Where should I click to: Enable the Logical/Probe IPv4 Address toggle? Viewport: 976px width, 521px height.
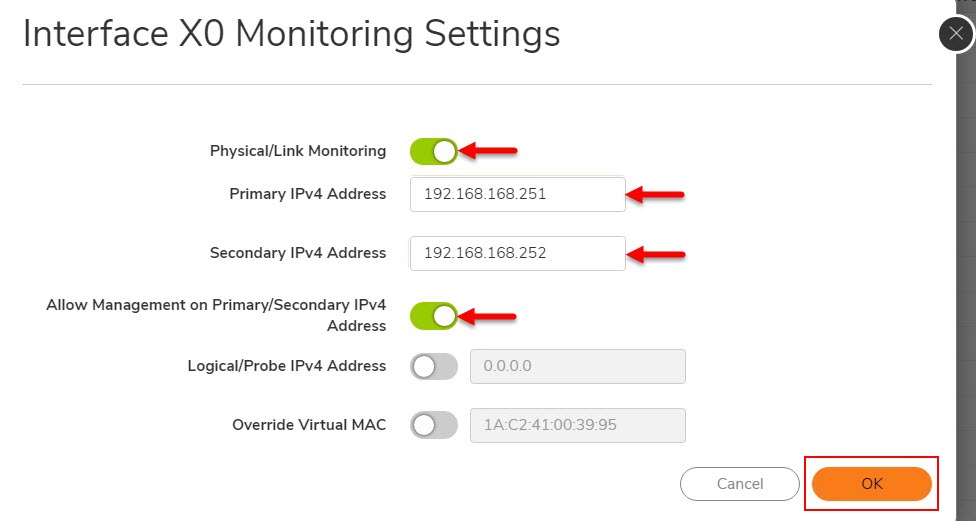click(x=434, y=366)
